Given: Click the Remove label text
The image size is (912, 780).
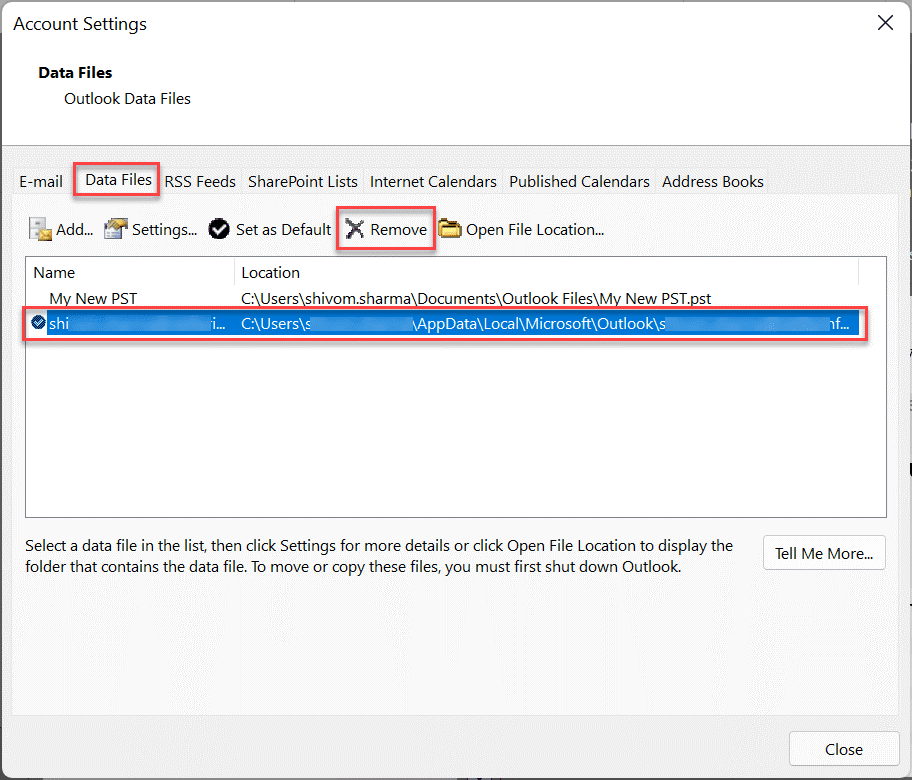Looking at the screenshot, I should (398, 230).
